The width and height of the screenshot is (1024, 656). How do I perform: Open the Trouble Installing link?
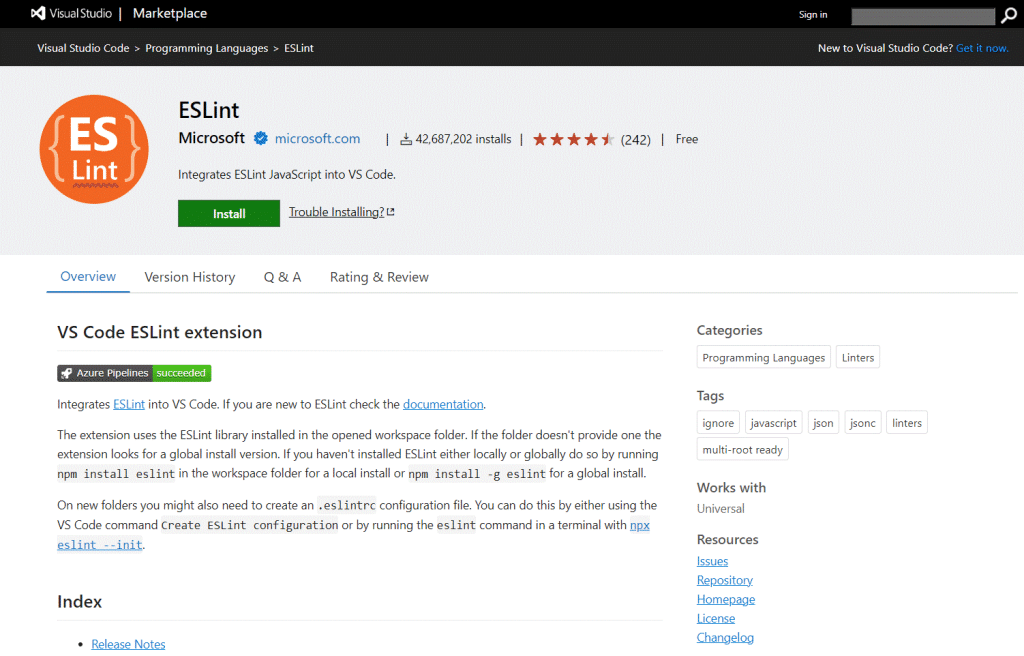[336, 212]
